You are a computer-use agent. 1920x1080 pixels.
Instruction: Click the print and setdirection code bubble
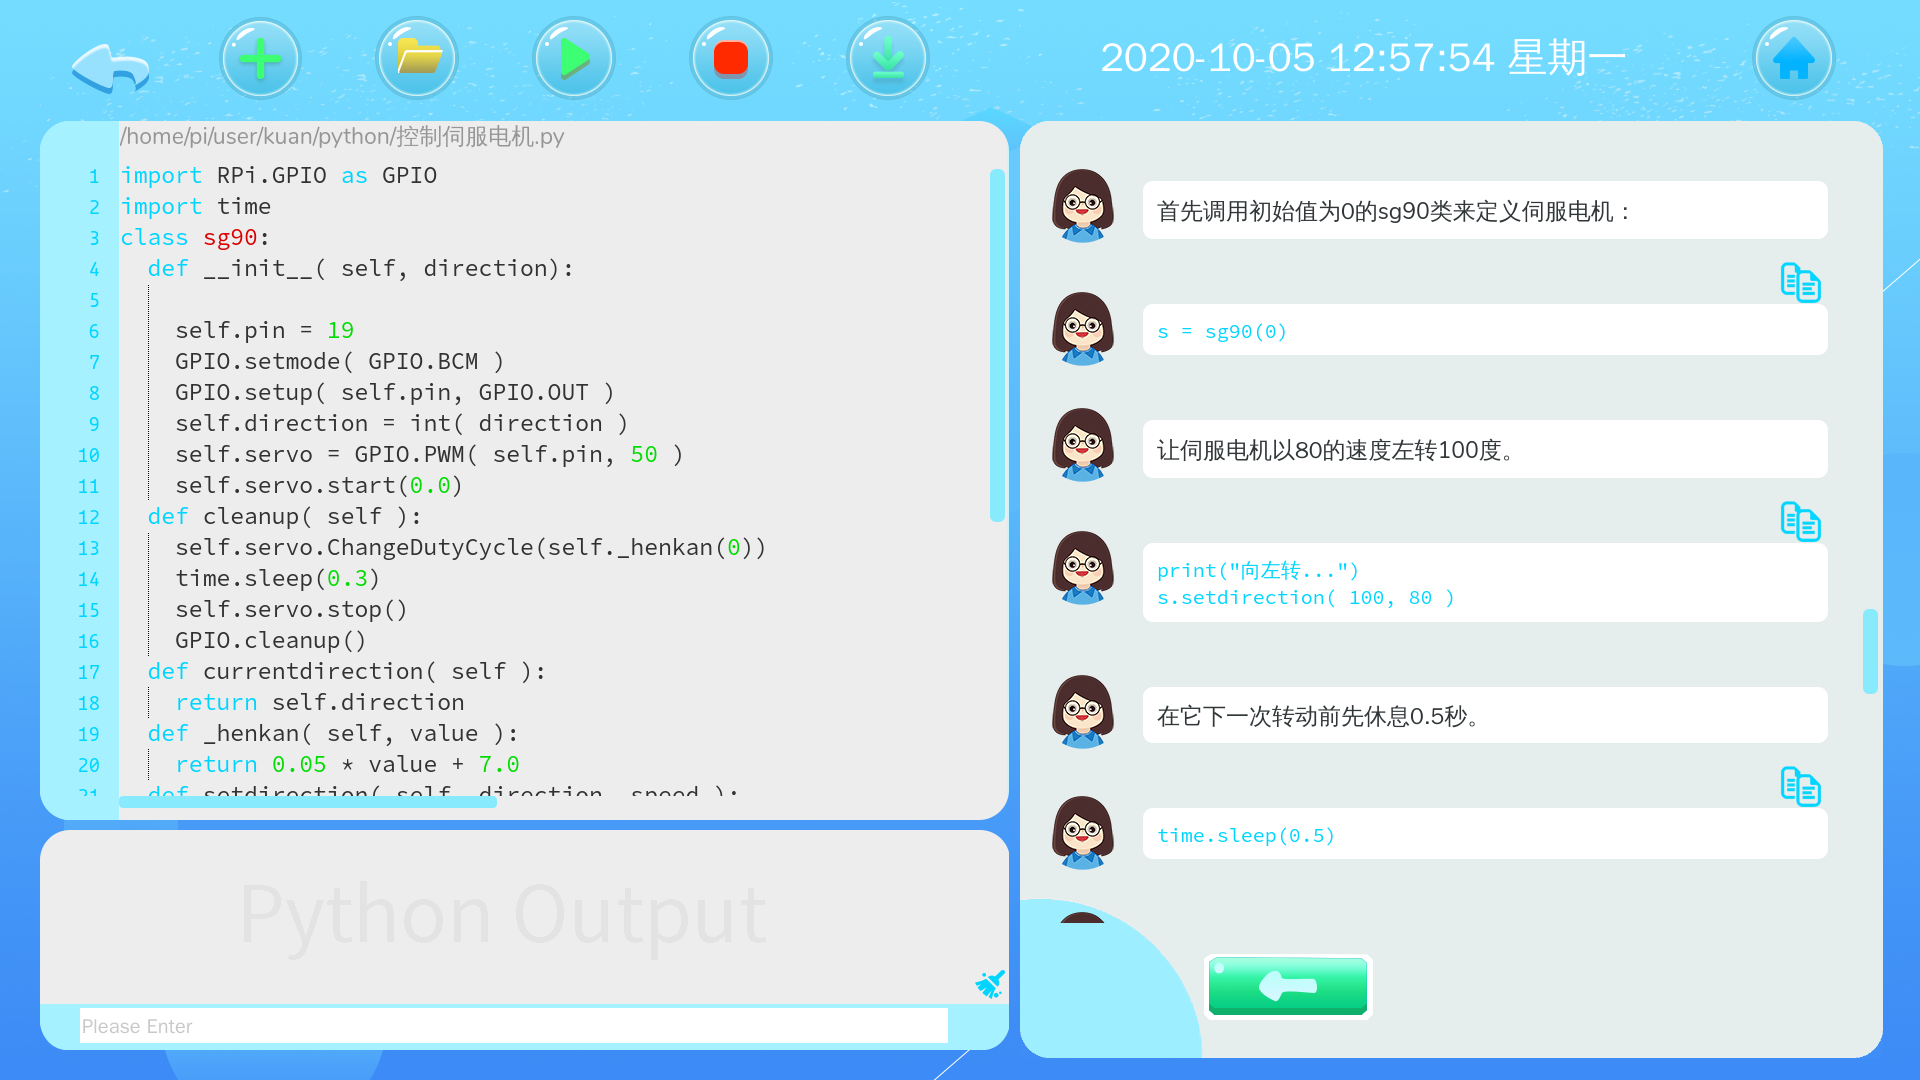1485,583
